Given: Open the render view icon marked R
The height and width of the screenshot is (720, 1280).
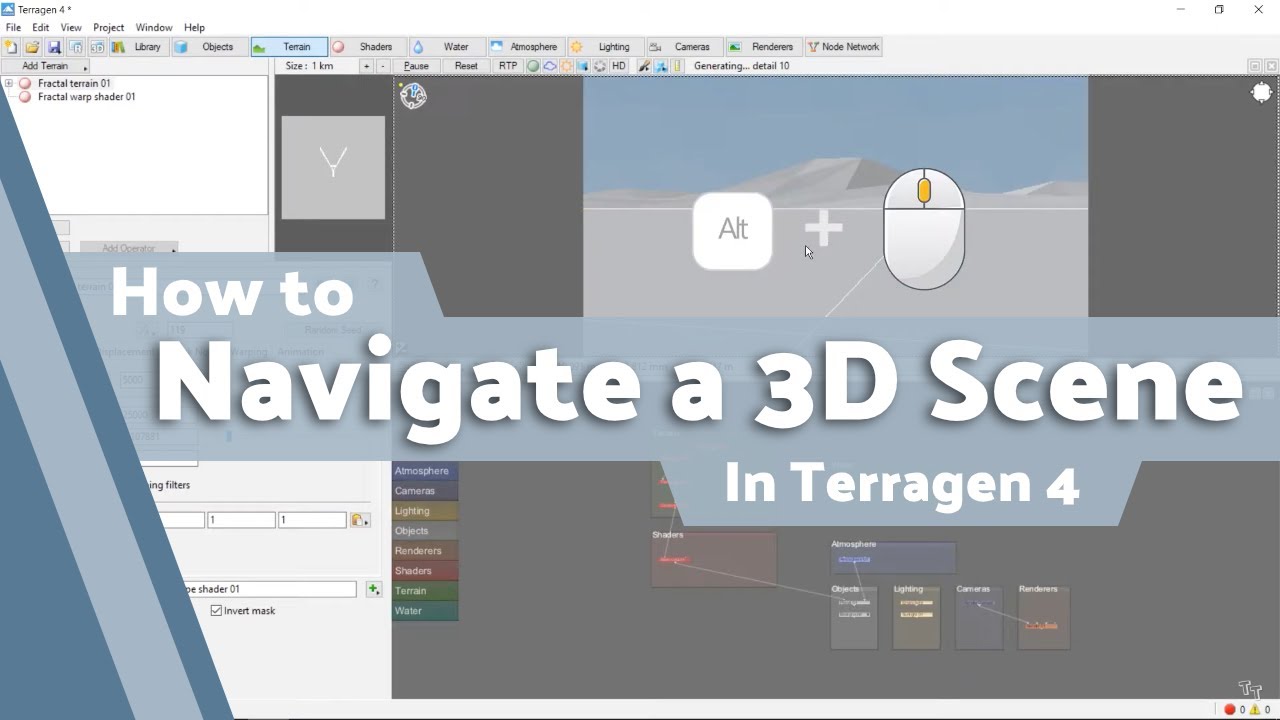Looking at the screenshot, I should coord(75,47).
